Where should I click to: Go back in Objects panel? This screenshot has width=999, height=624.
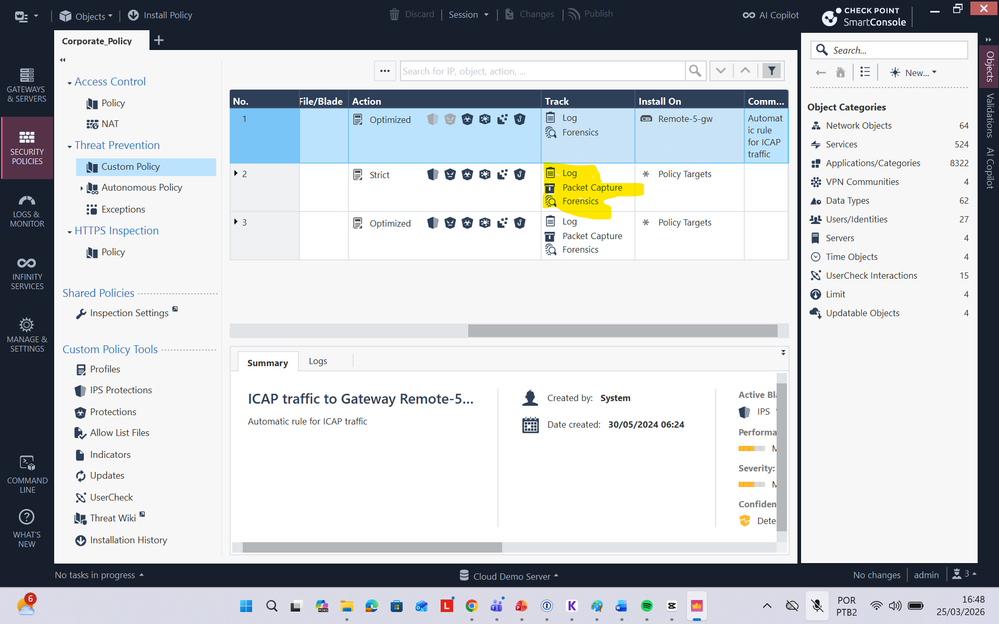(x=821, y=73)
